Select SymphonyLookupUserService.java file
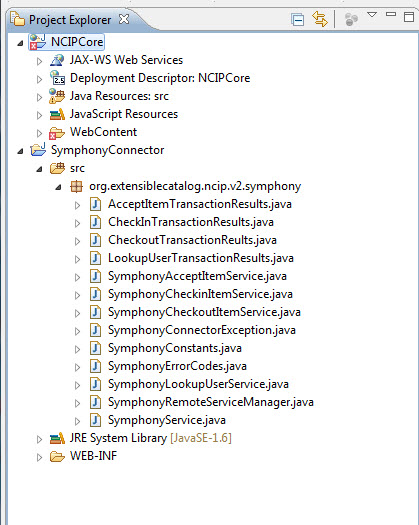The image size is (419, 525). pos(198,384)
